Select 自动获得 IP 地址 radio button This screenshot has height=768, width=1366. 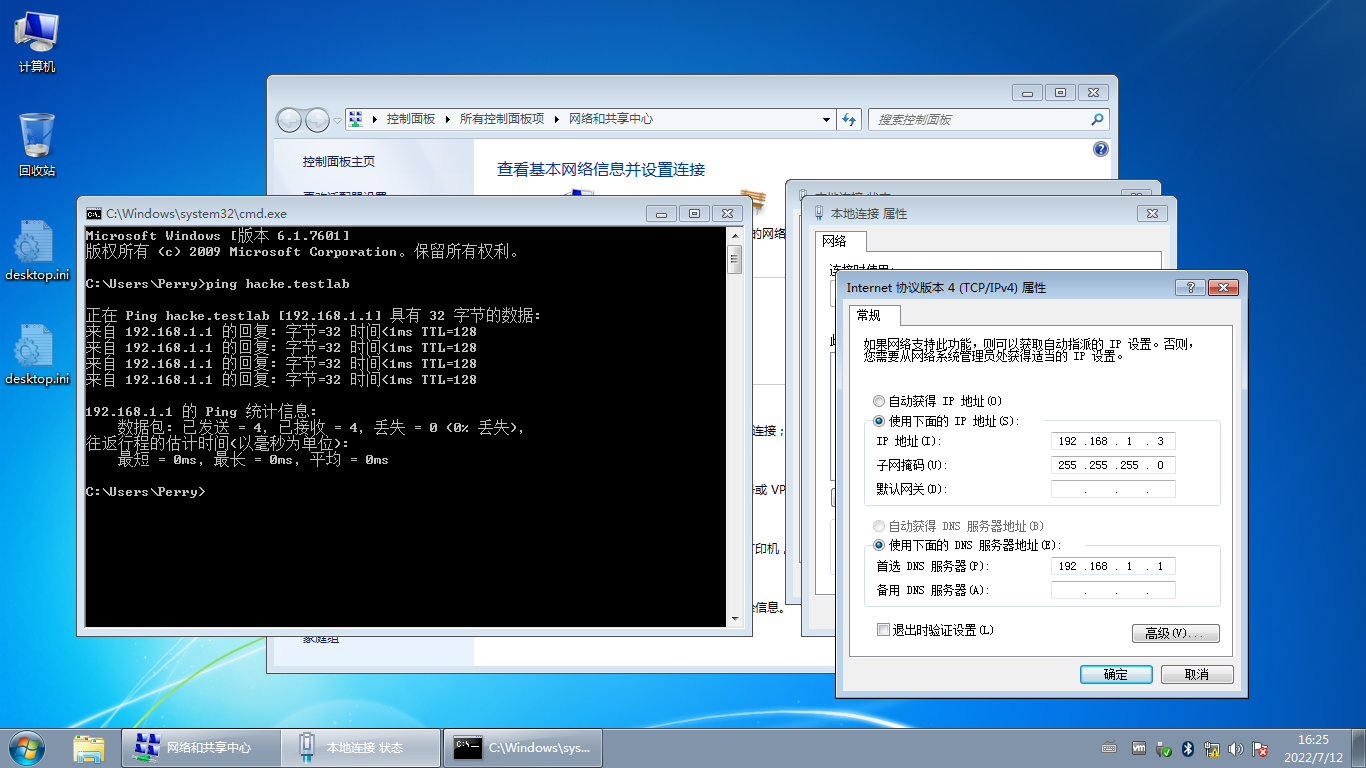879,400
